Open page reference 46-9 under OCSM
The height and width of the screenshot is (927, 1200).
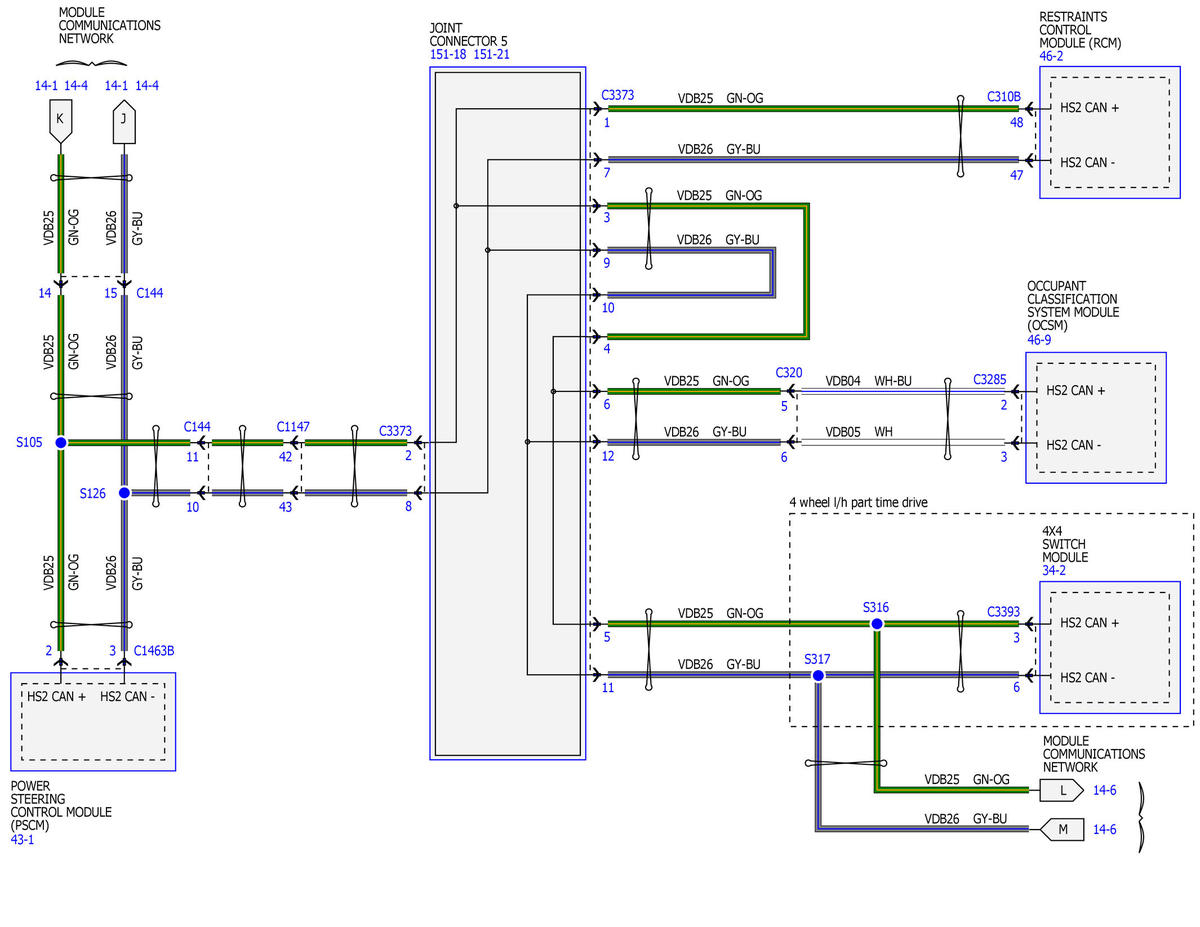pos(1040,340)
